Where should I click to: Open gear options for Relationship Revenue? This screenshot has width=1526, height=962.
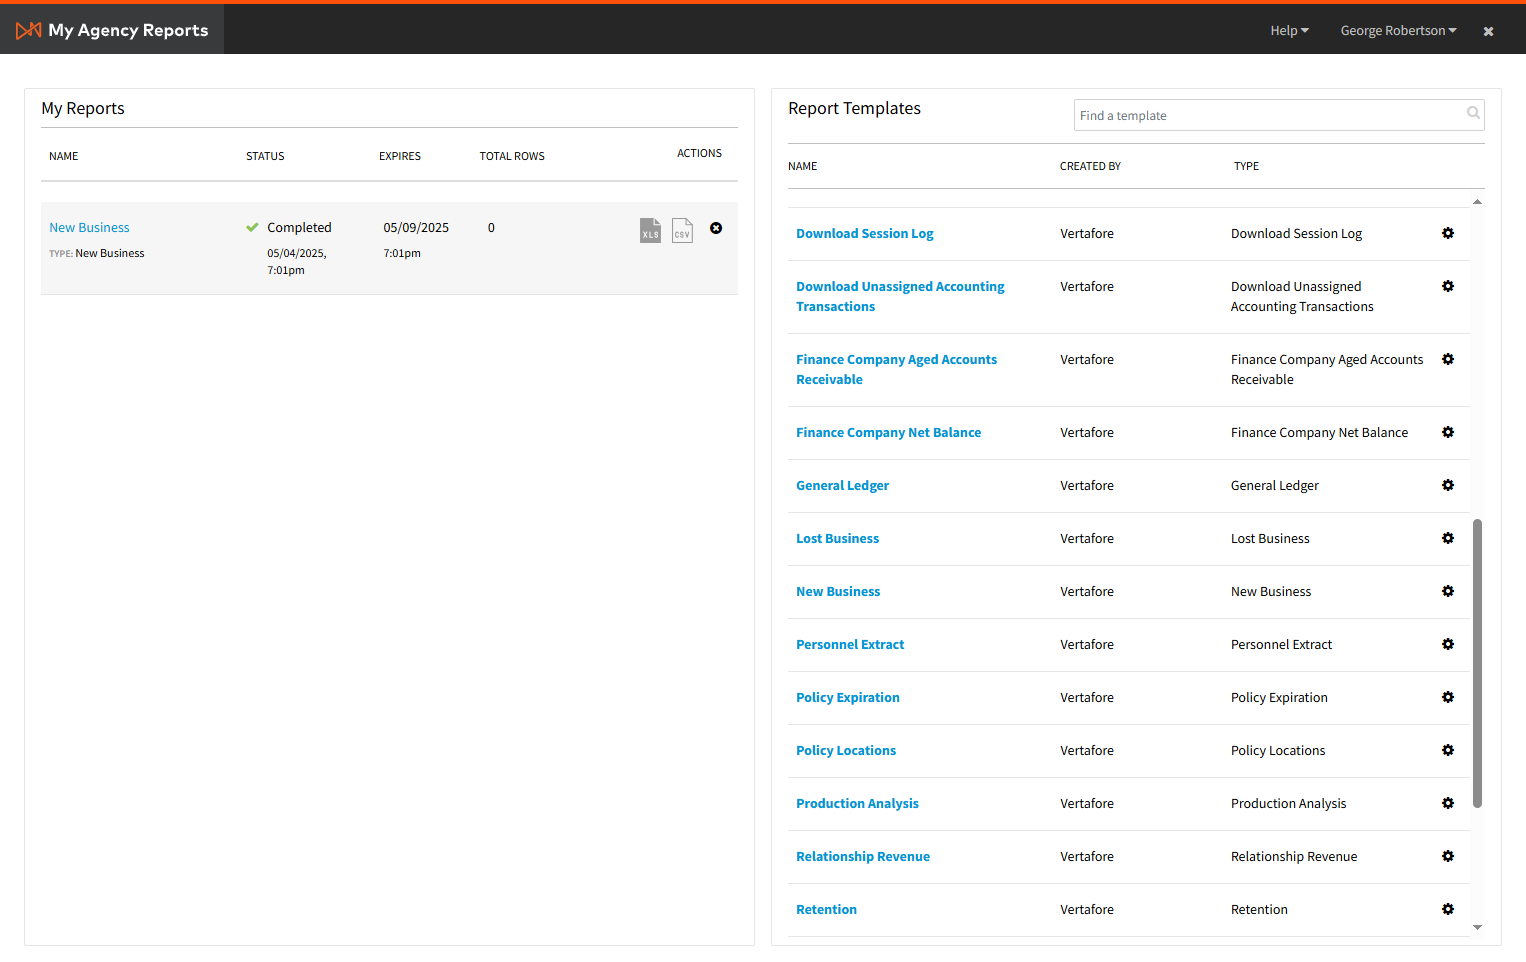1448,856
